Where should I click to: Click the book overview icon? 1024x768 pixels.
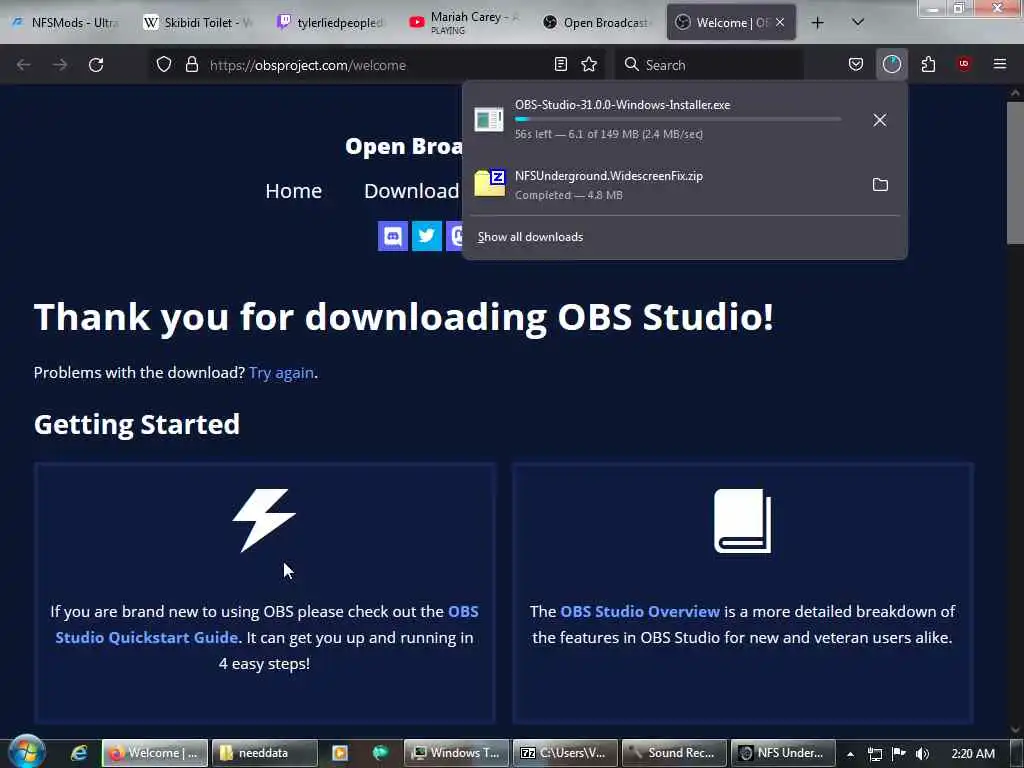click(x=743, y=520)
